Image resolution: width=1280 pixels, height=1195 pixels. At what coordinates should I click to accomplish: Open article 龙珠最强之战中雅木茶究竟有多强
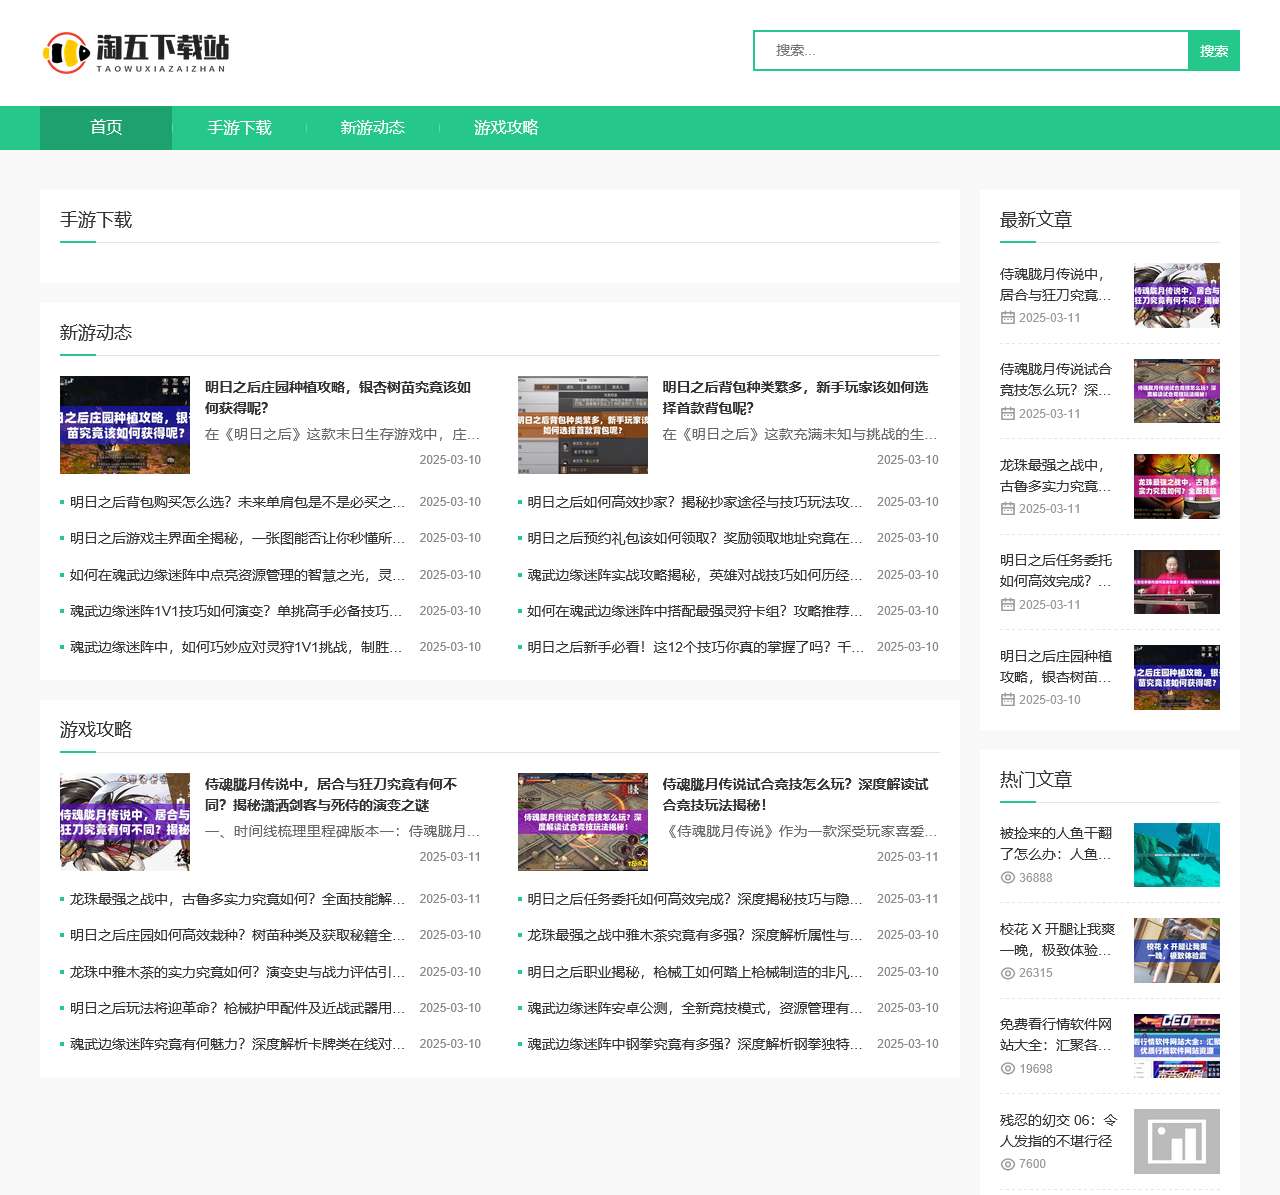695,935
